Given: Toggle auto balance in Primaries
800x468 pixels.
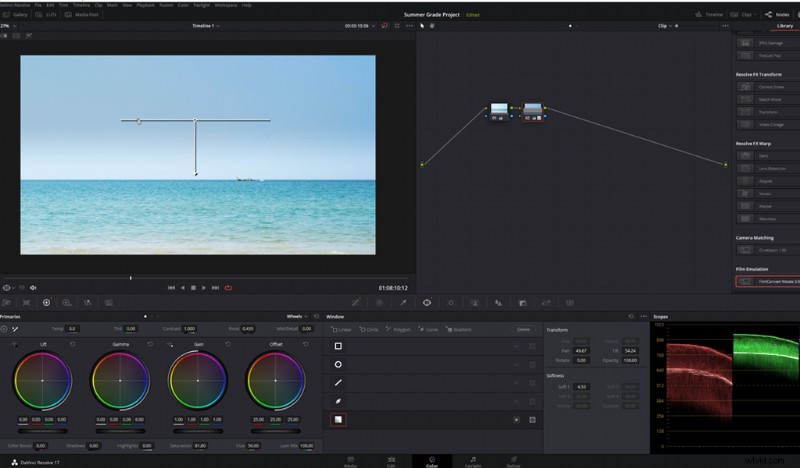Looking at the screenshot, I should click(4, 329).
